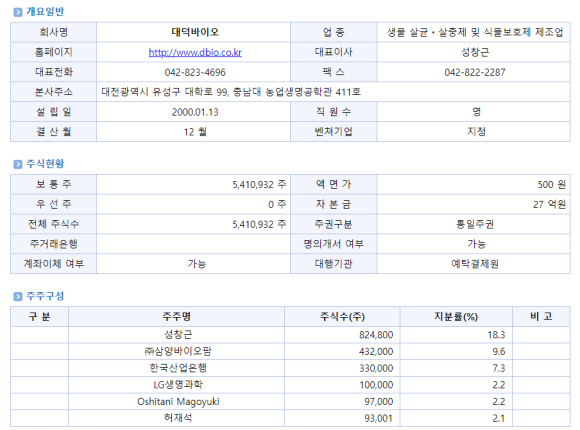Click the share count 330,000
Screen dimensions: 580x430
click(376, 368)
